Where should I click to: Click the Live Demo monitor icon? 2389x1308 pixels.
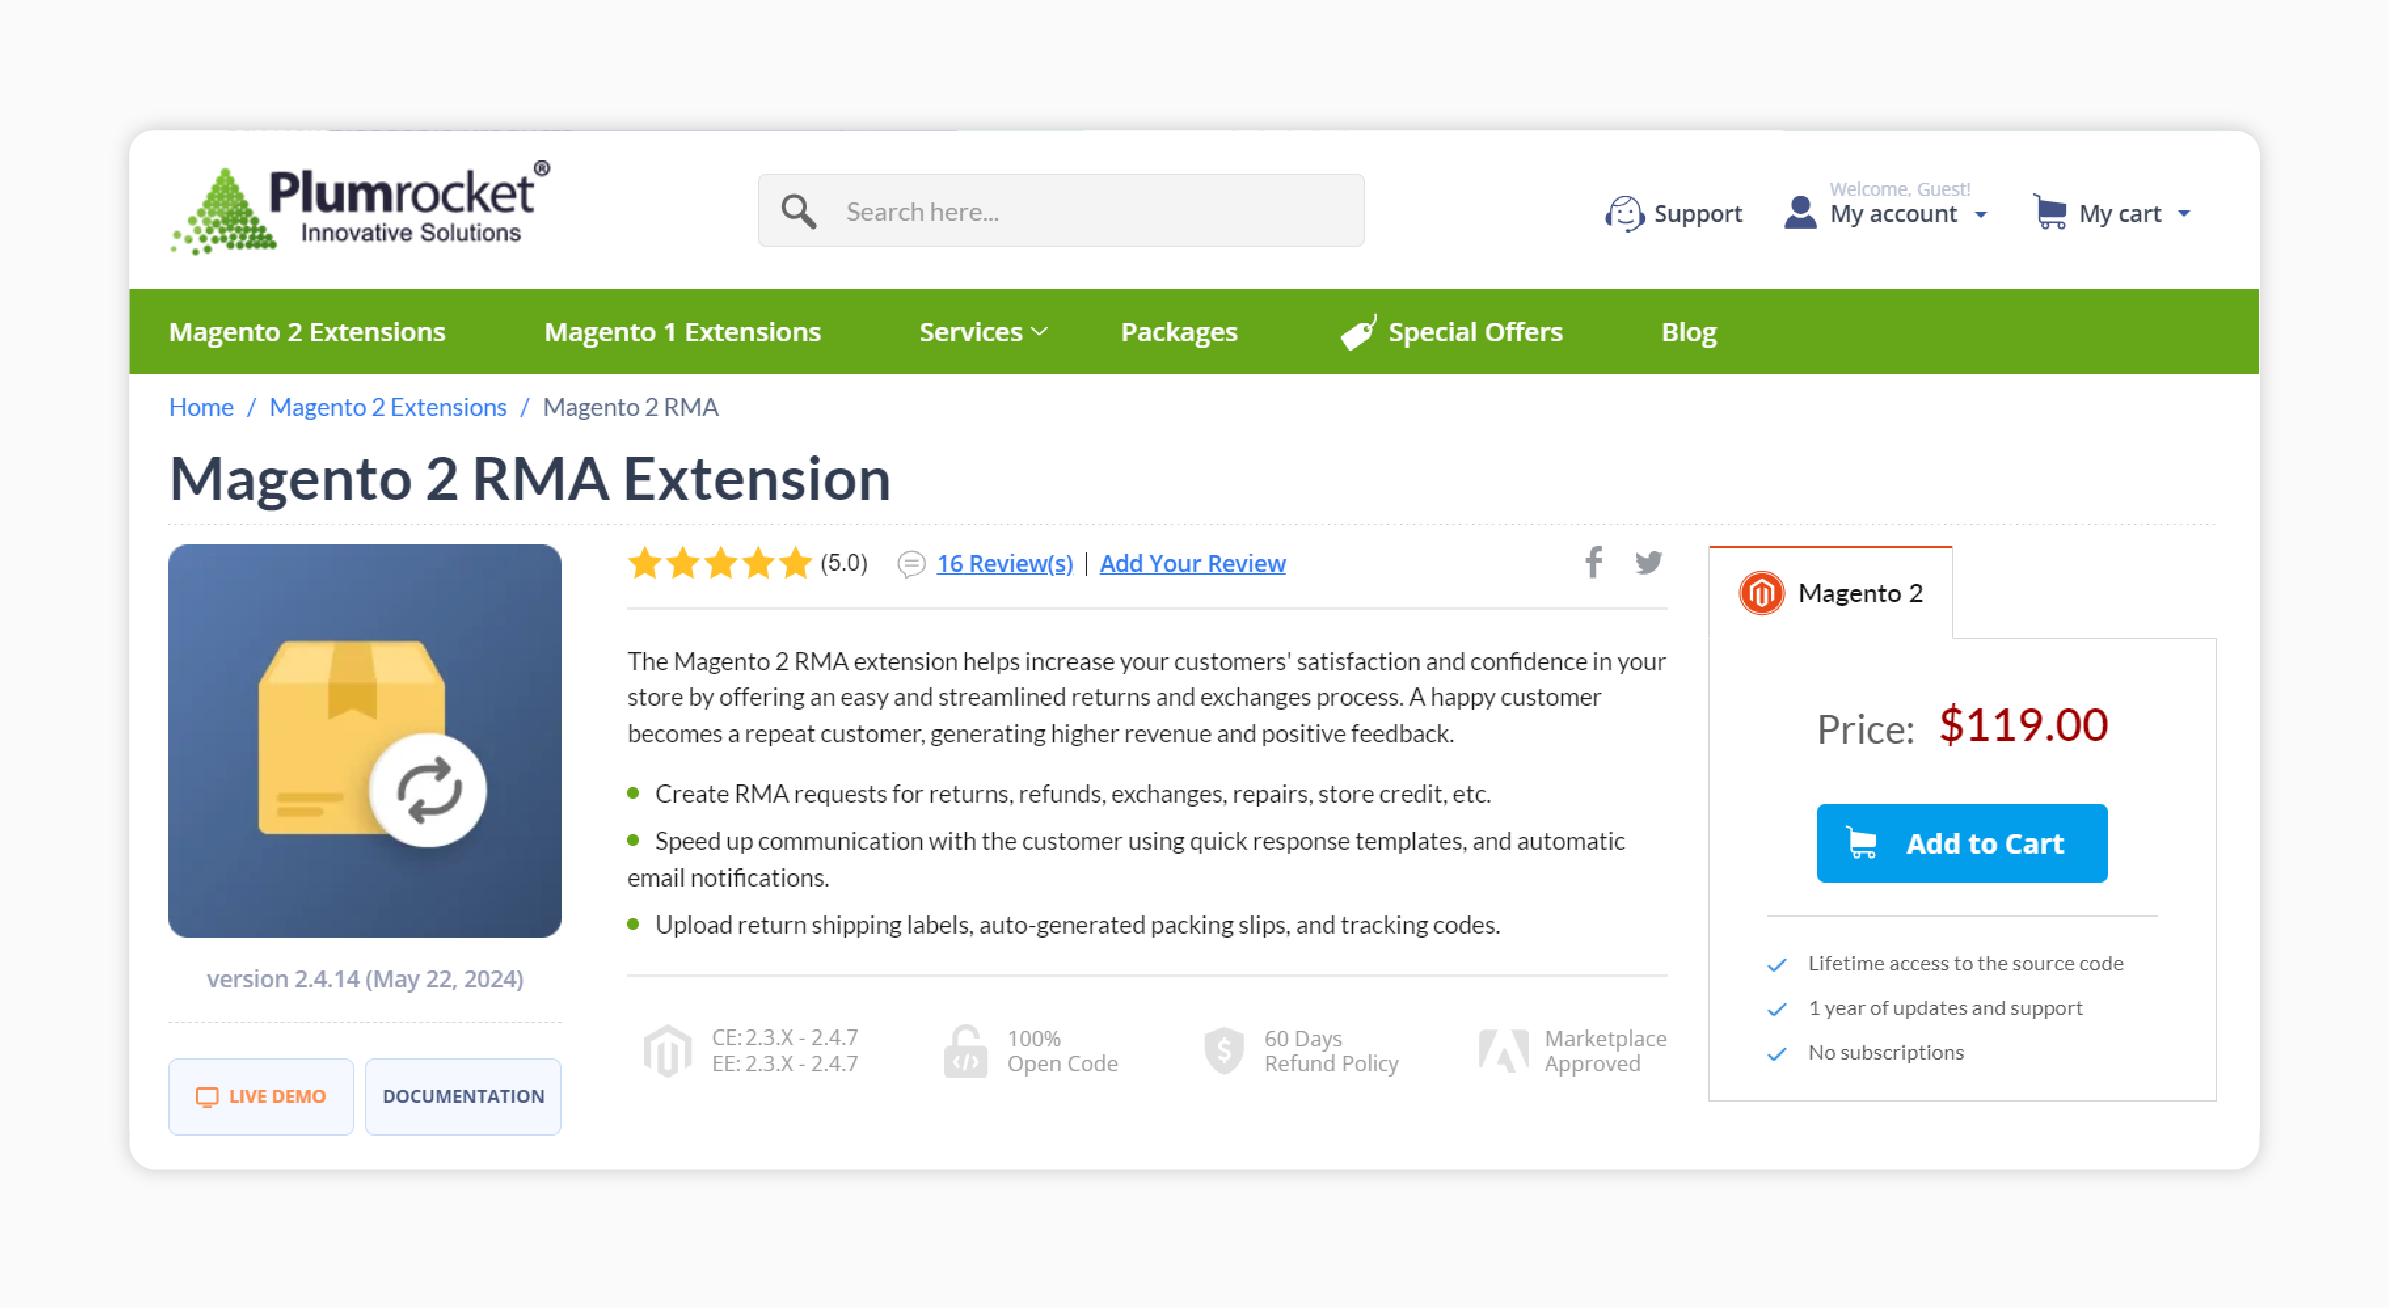pos(207,1097)
